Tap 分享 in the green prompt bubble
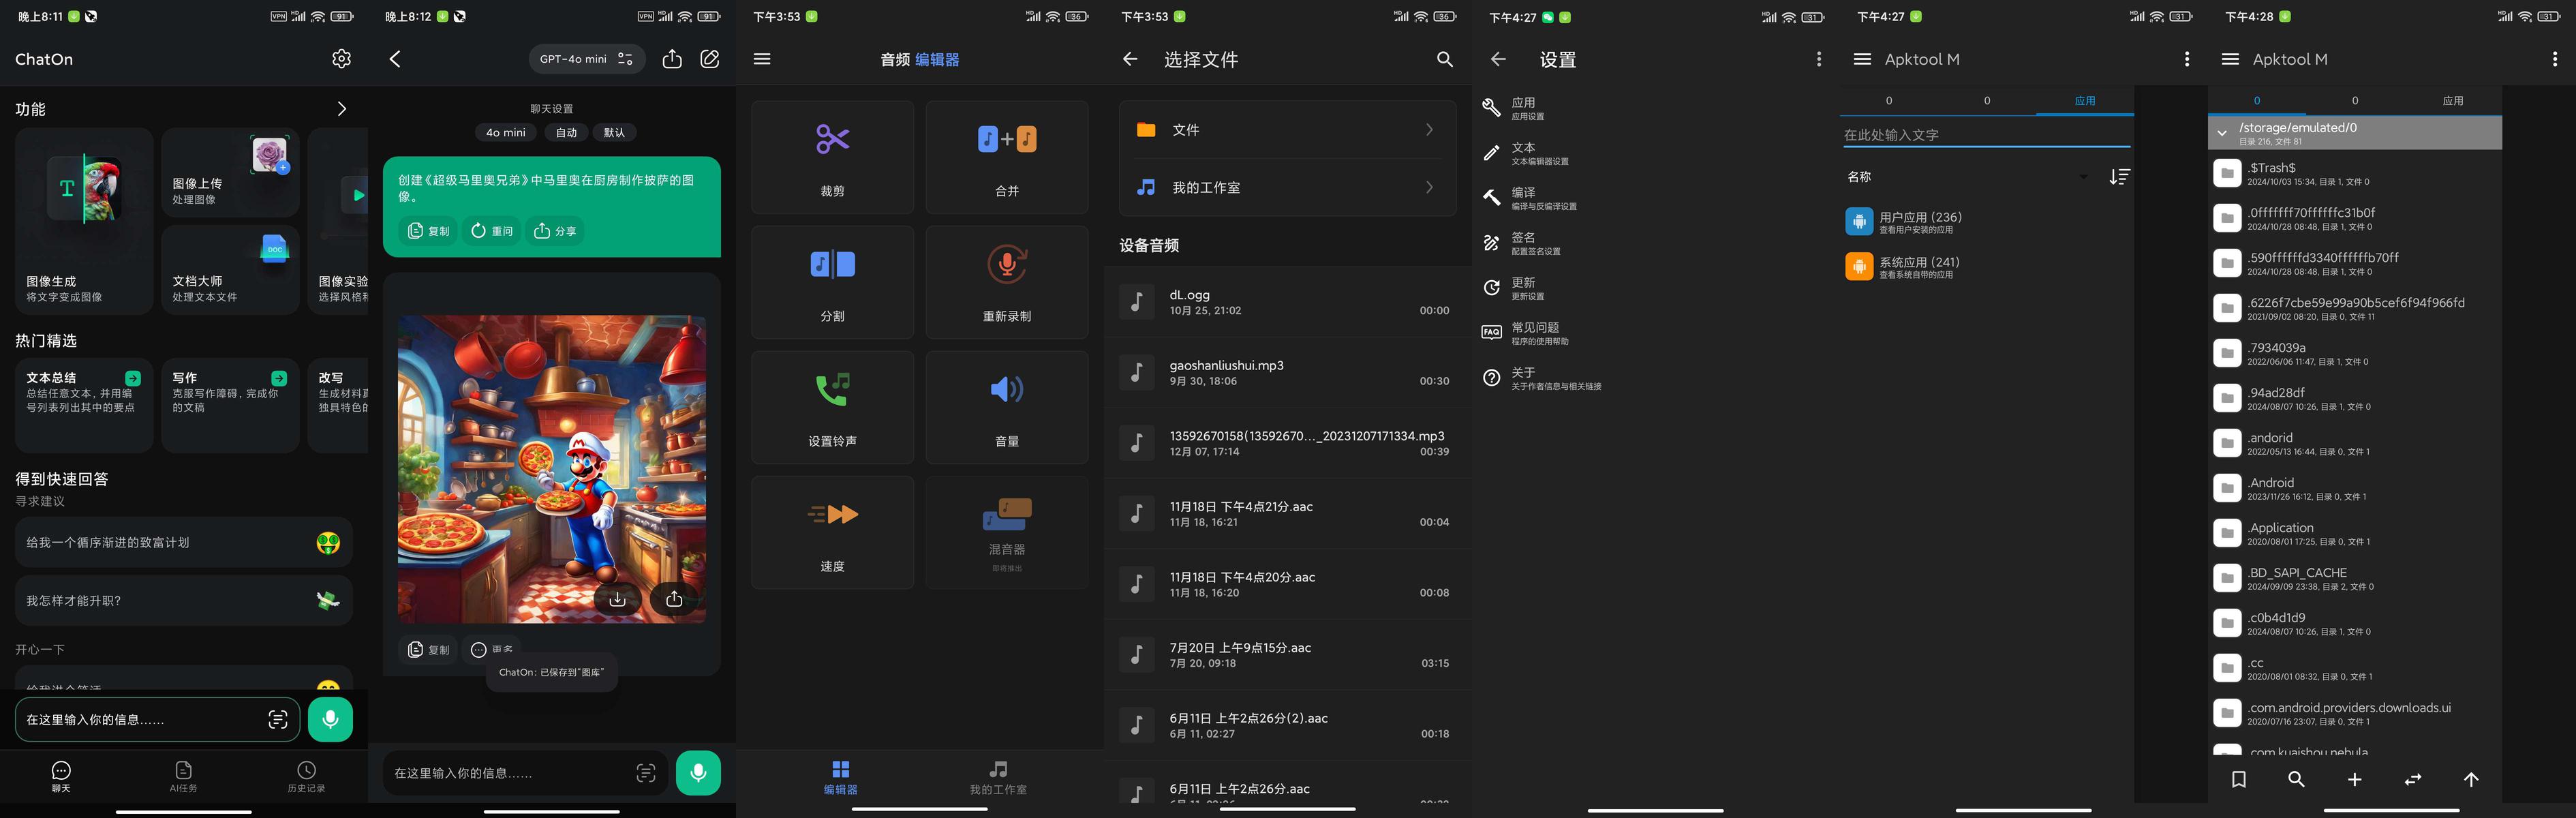The width and height of the screenshot is (2576, 818). point(555,231)
